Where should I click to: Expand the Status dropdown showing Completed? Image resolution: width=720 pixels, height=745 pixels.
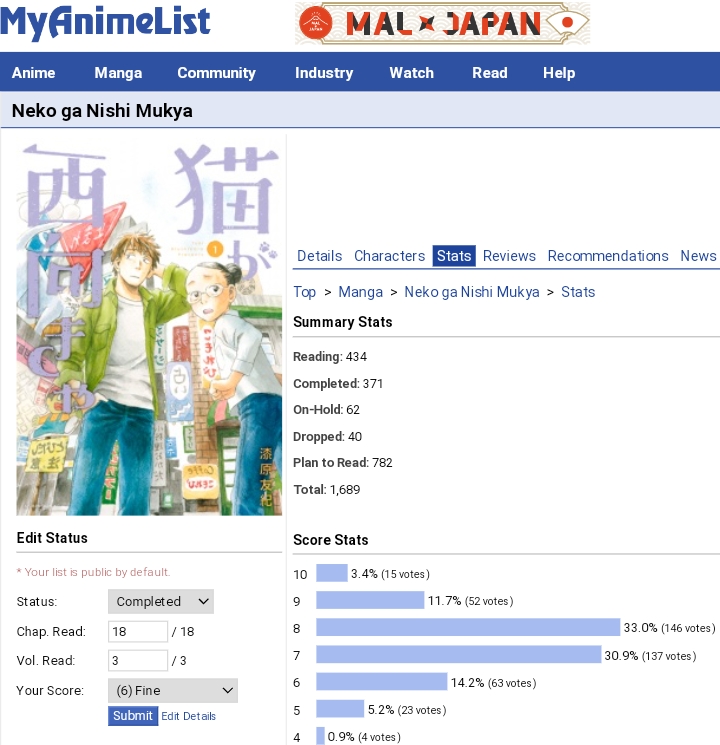(x=161, y=602)
